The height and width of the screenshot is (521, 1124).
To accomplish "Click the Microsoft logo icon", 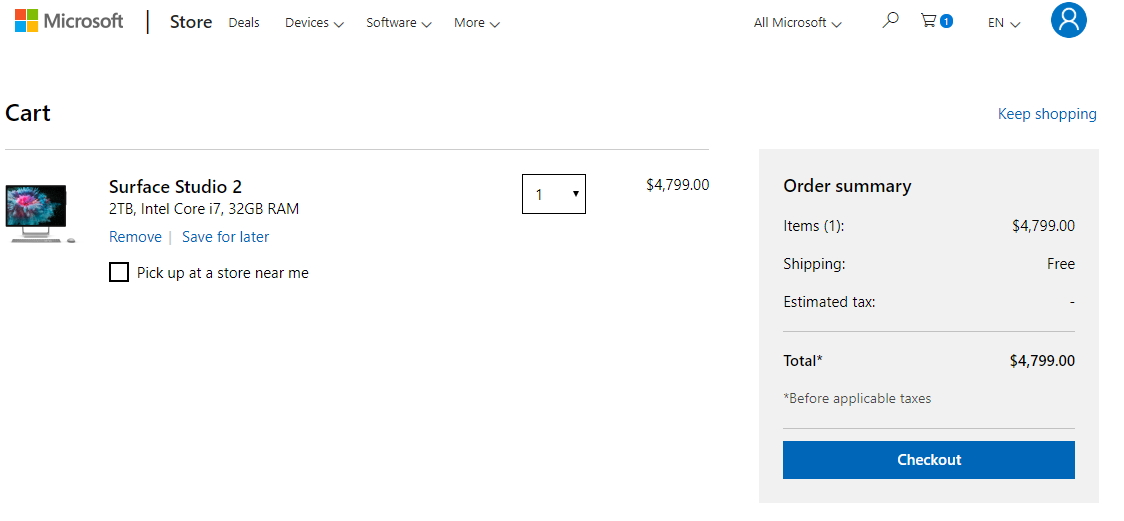I will point(27,21).
